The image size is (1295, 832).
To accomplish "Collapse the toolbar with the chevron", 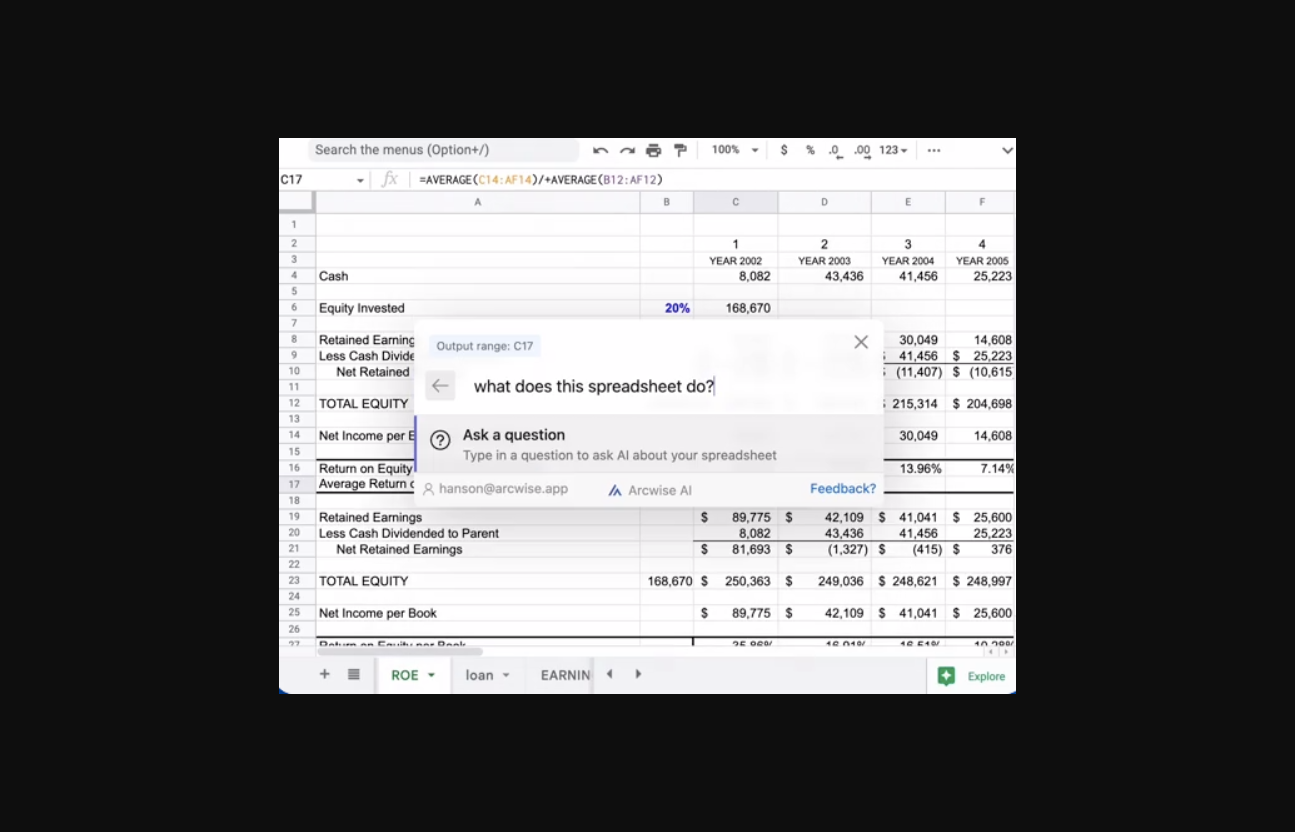I will coord(1006,151).
